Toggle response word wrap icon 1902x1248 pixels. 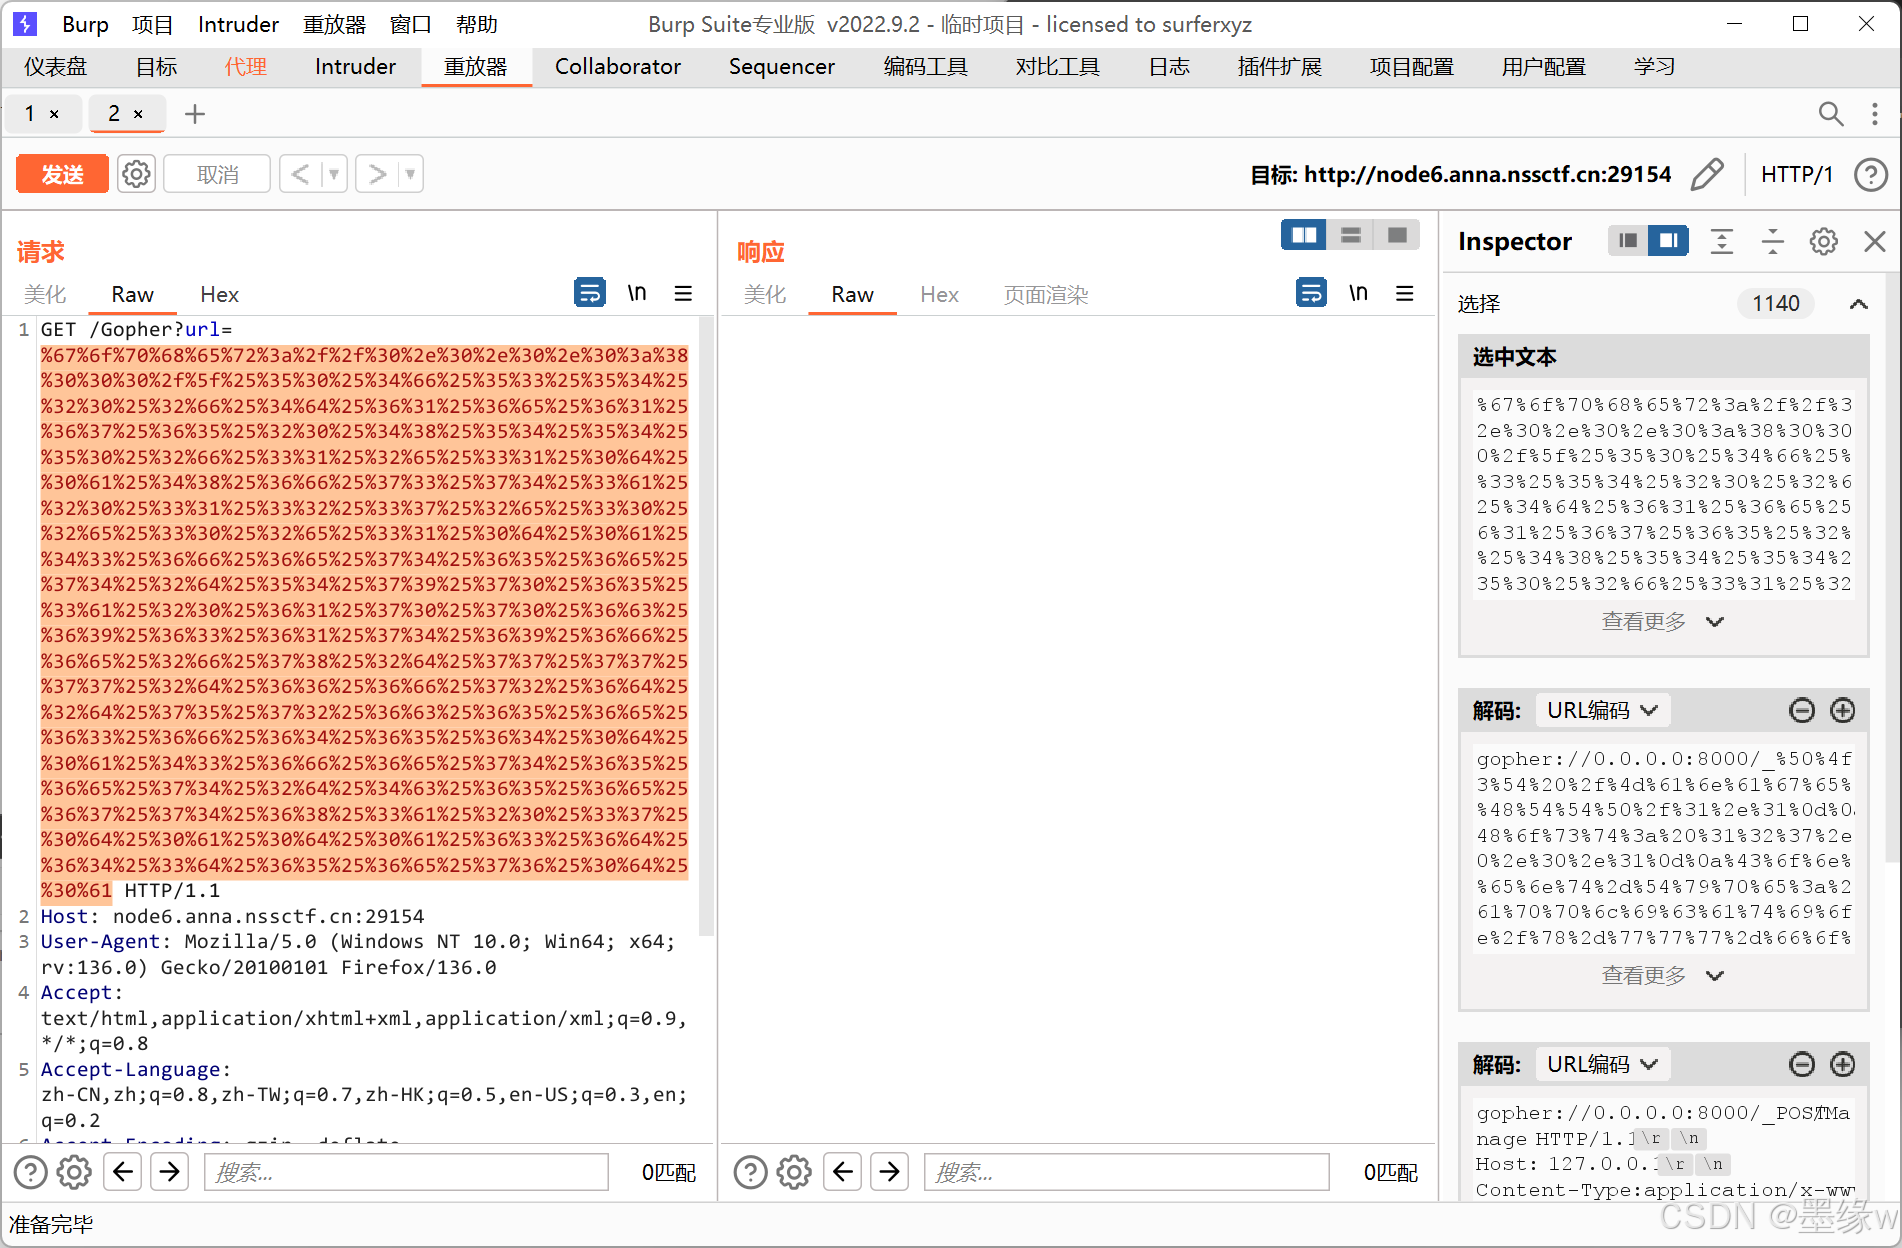(x=1311, y=293)
